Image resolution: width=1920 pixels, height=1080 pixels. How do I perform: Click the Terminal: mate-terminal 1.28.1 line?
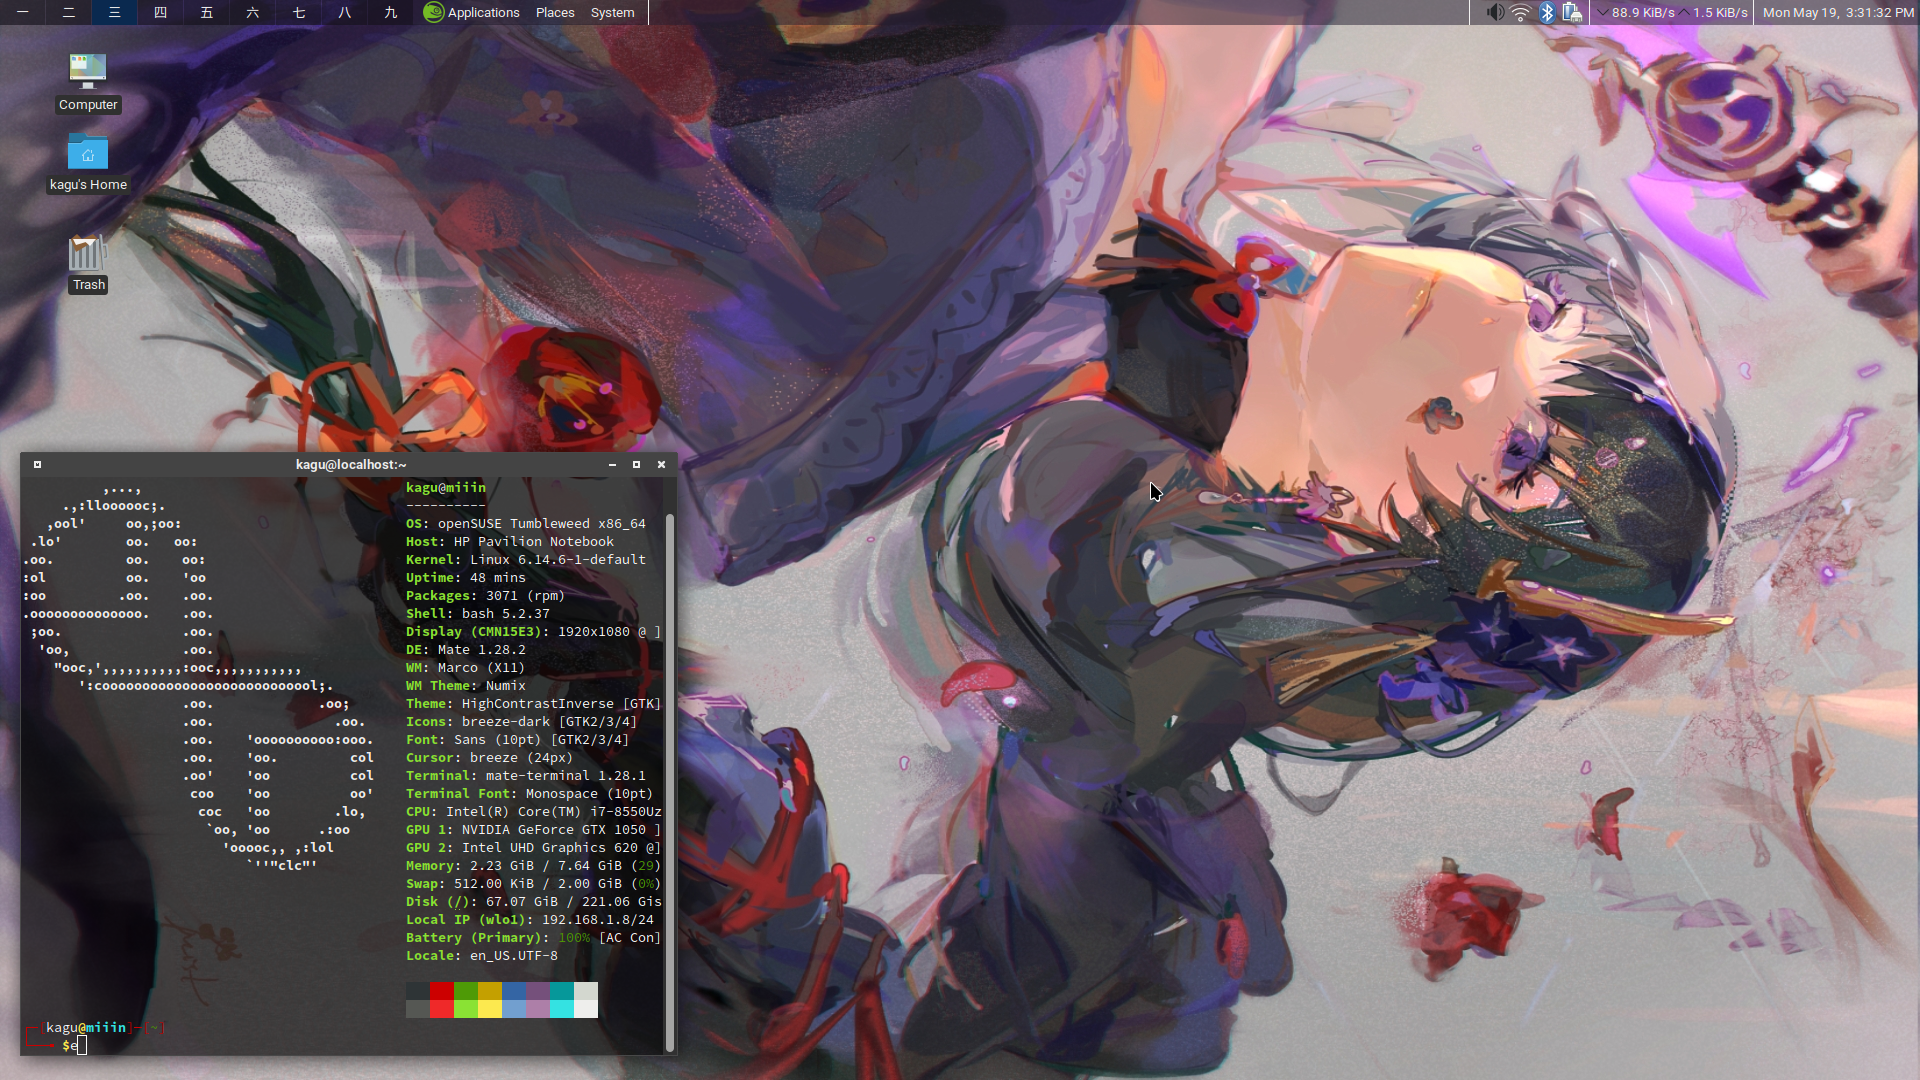click(x=526, y=775)
